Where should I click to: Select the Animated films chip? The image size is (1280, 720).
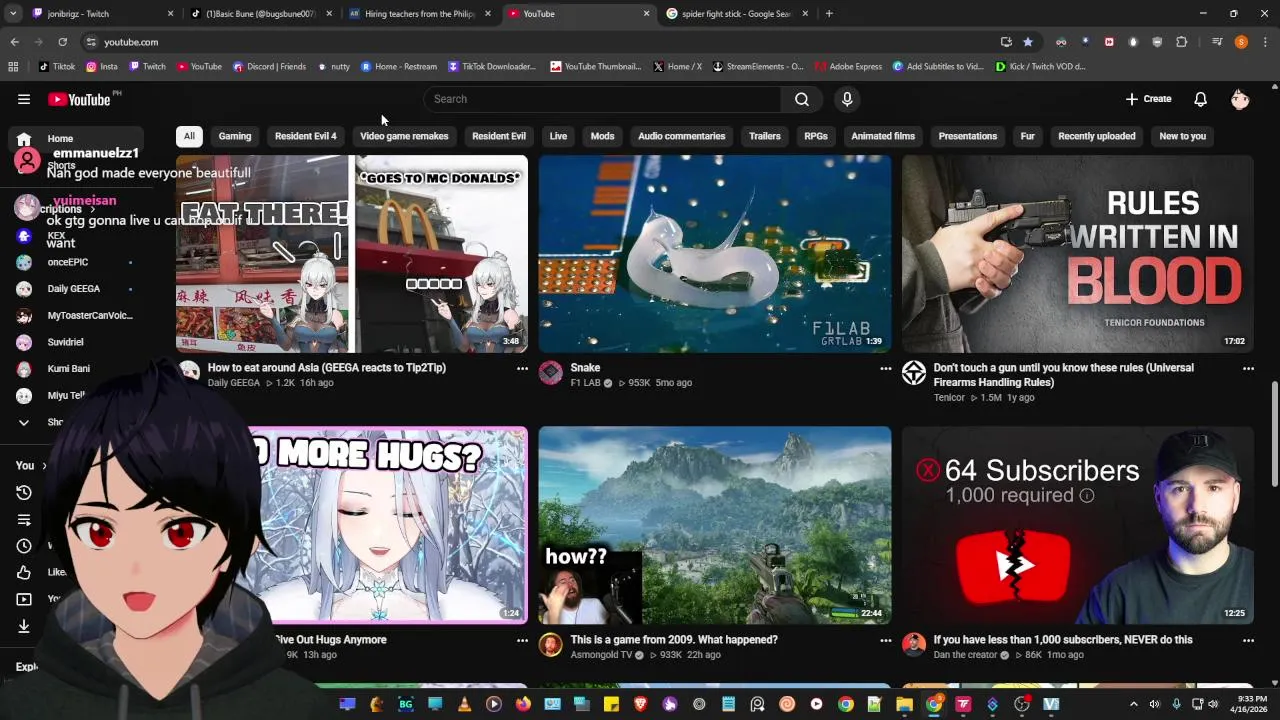point(883,136)
